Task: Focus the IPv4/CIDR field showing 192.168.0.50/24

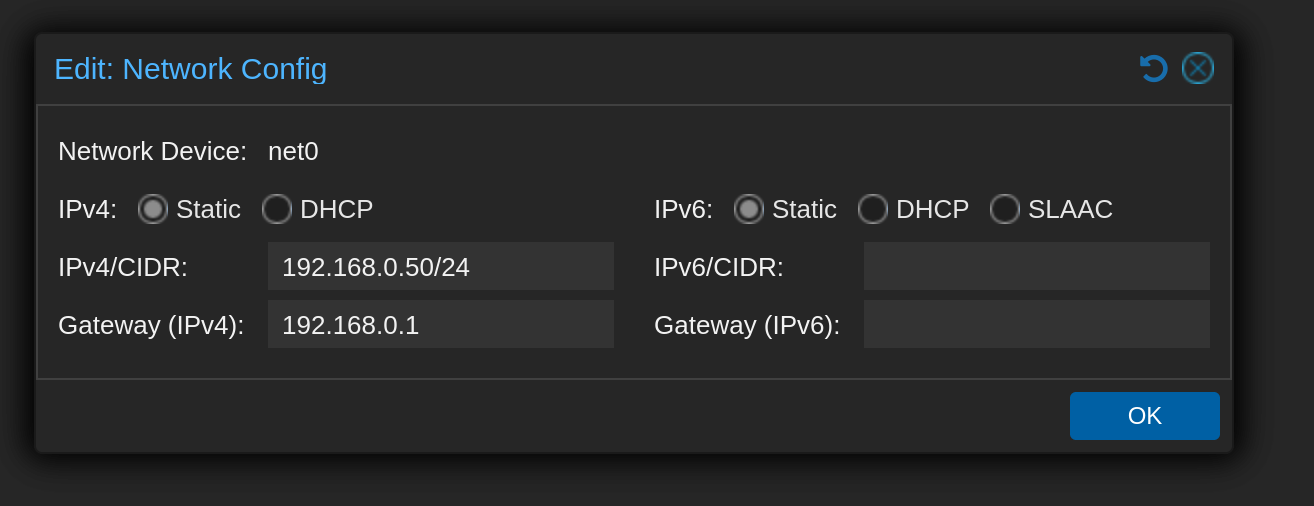Action: (441, 266)
